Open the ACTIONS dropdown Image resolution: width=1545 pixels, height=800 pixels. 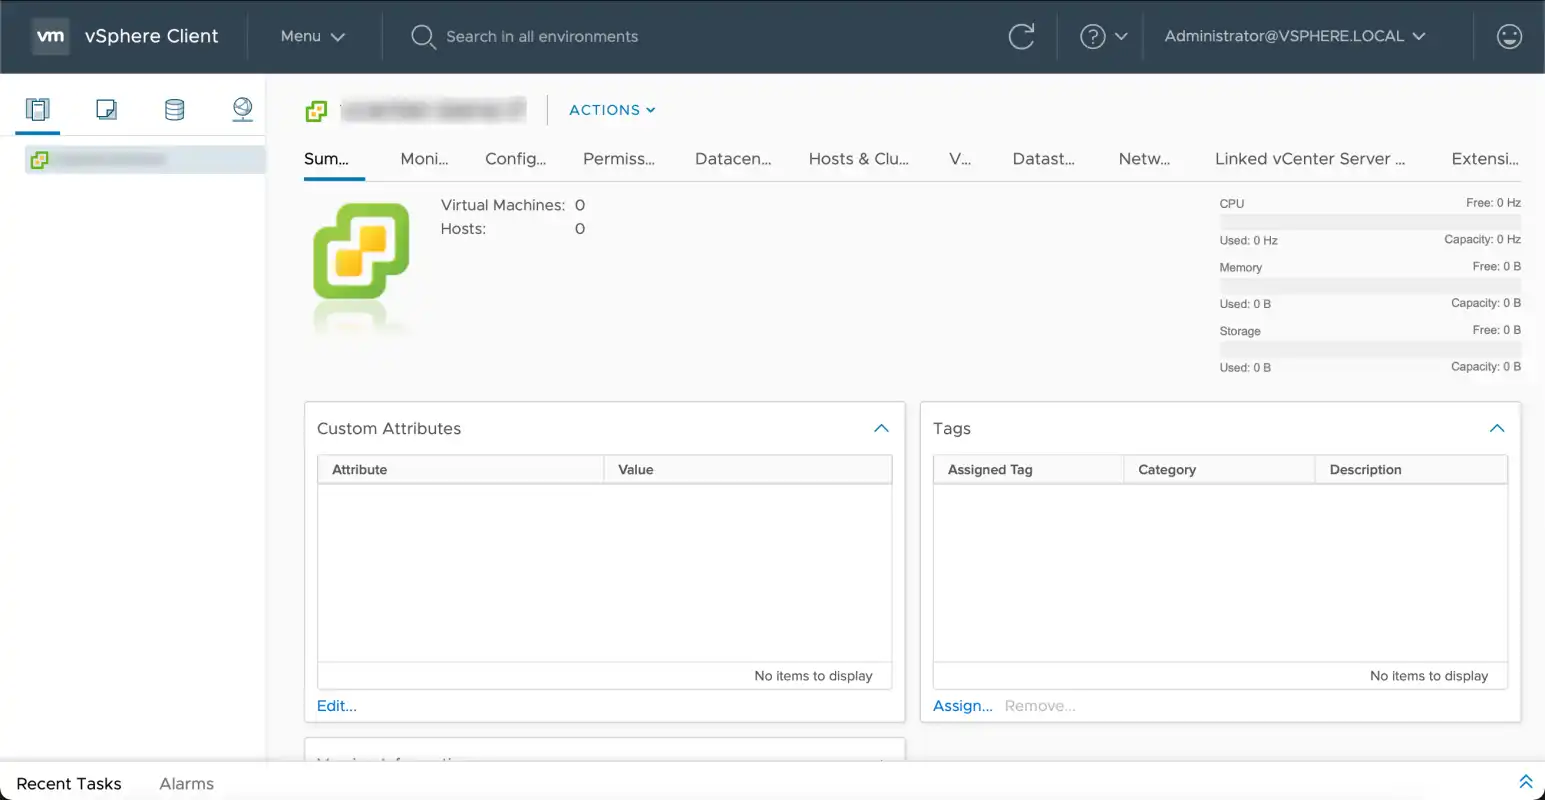612,110
